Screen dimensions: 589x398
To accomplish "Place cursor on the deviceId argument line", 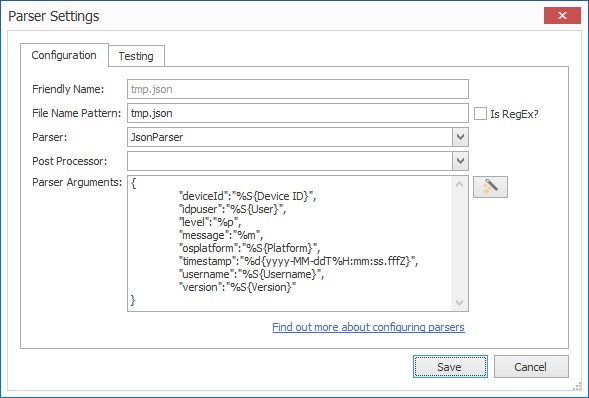I will pyautogui.click(x=247, y=196).
